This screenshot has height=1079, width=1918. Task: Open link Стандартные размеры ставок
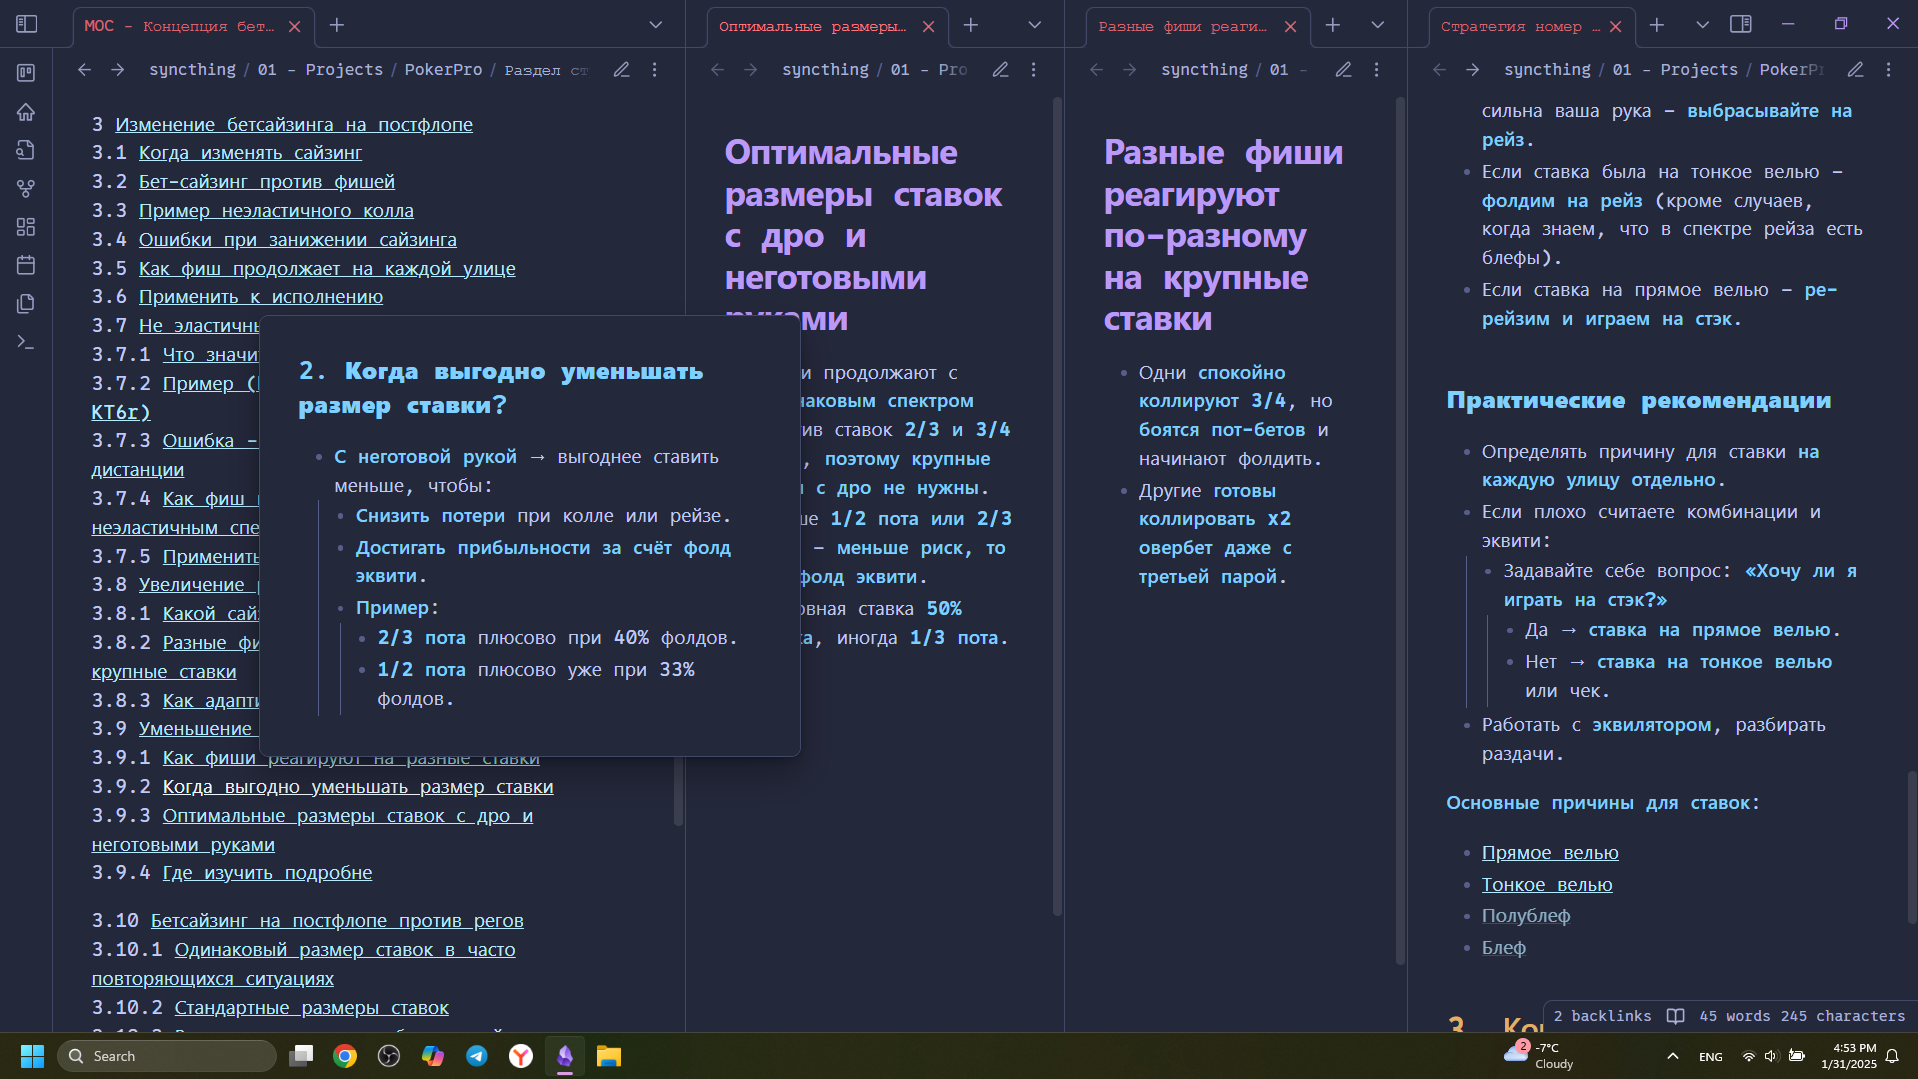click(x=311, y=1008)
